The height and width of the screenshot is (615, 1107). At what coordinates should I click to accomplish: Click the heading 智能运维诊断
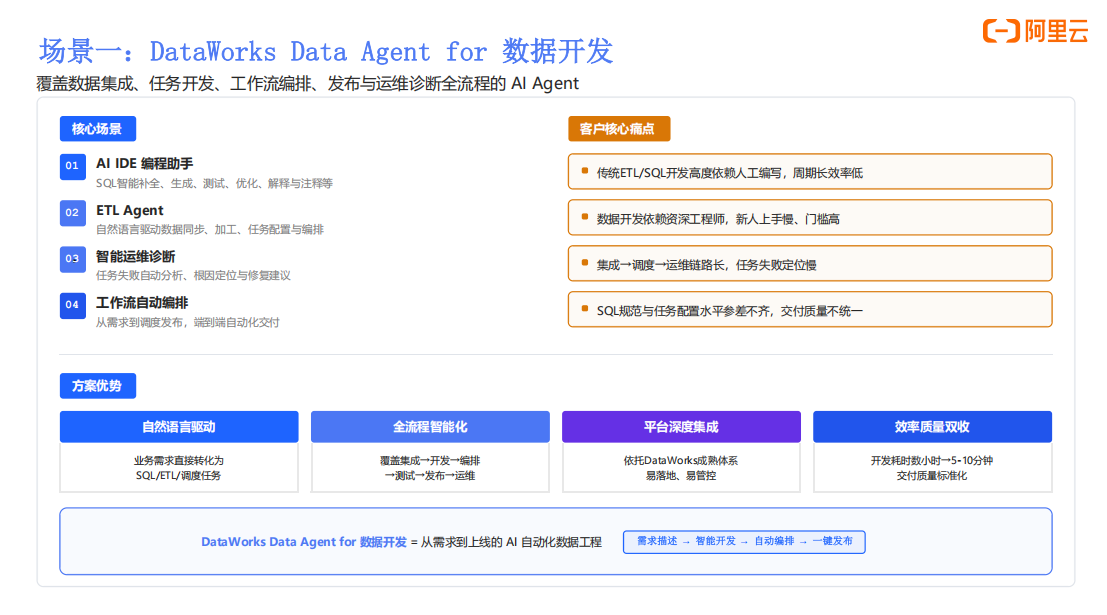pyautogui.click(x=136, y=256)
